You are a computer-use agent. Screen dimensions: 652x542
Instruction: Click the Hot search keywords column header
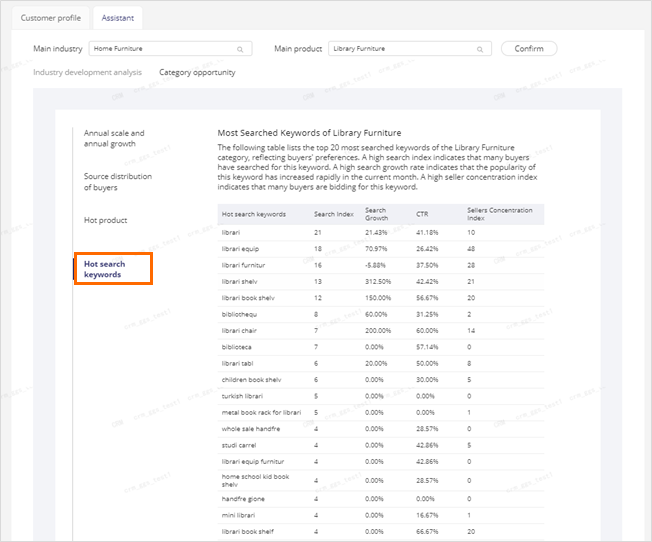click(x=254, y=214)
